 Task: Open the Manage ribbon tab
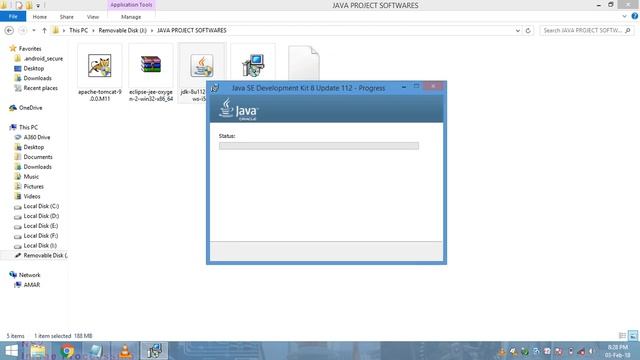(x=131, y=17)
